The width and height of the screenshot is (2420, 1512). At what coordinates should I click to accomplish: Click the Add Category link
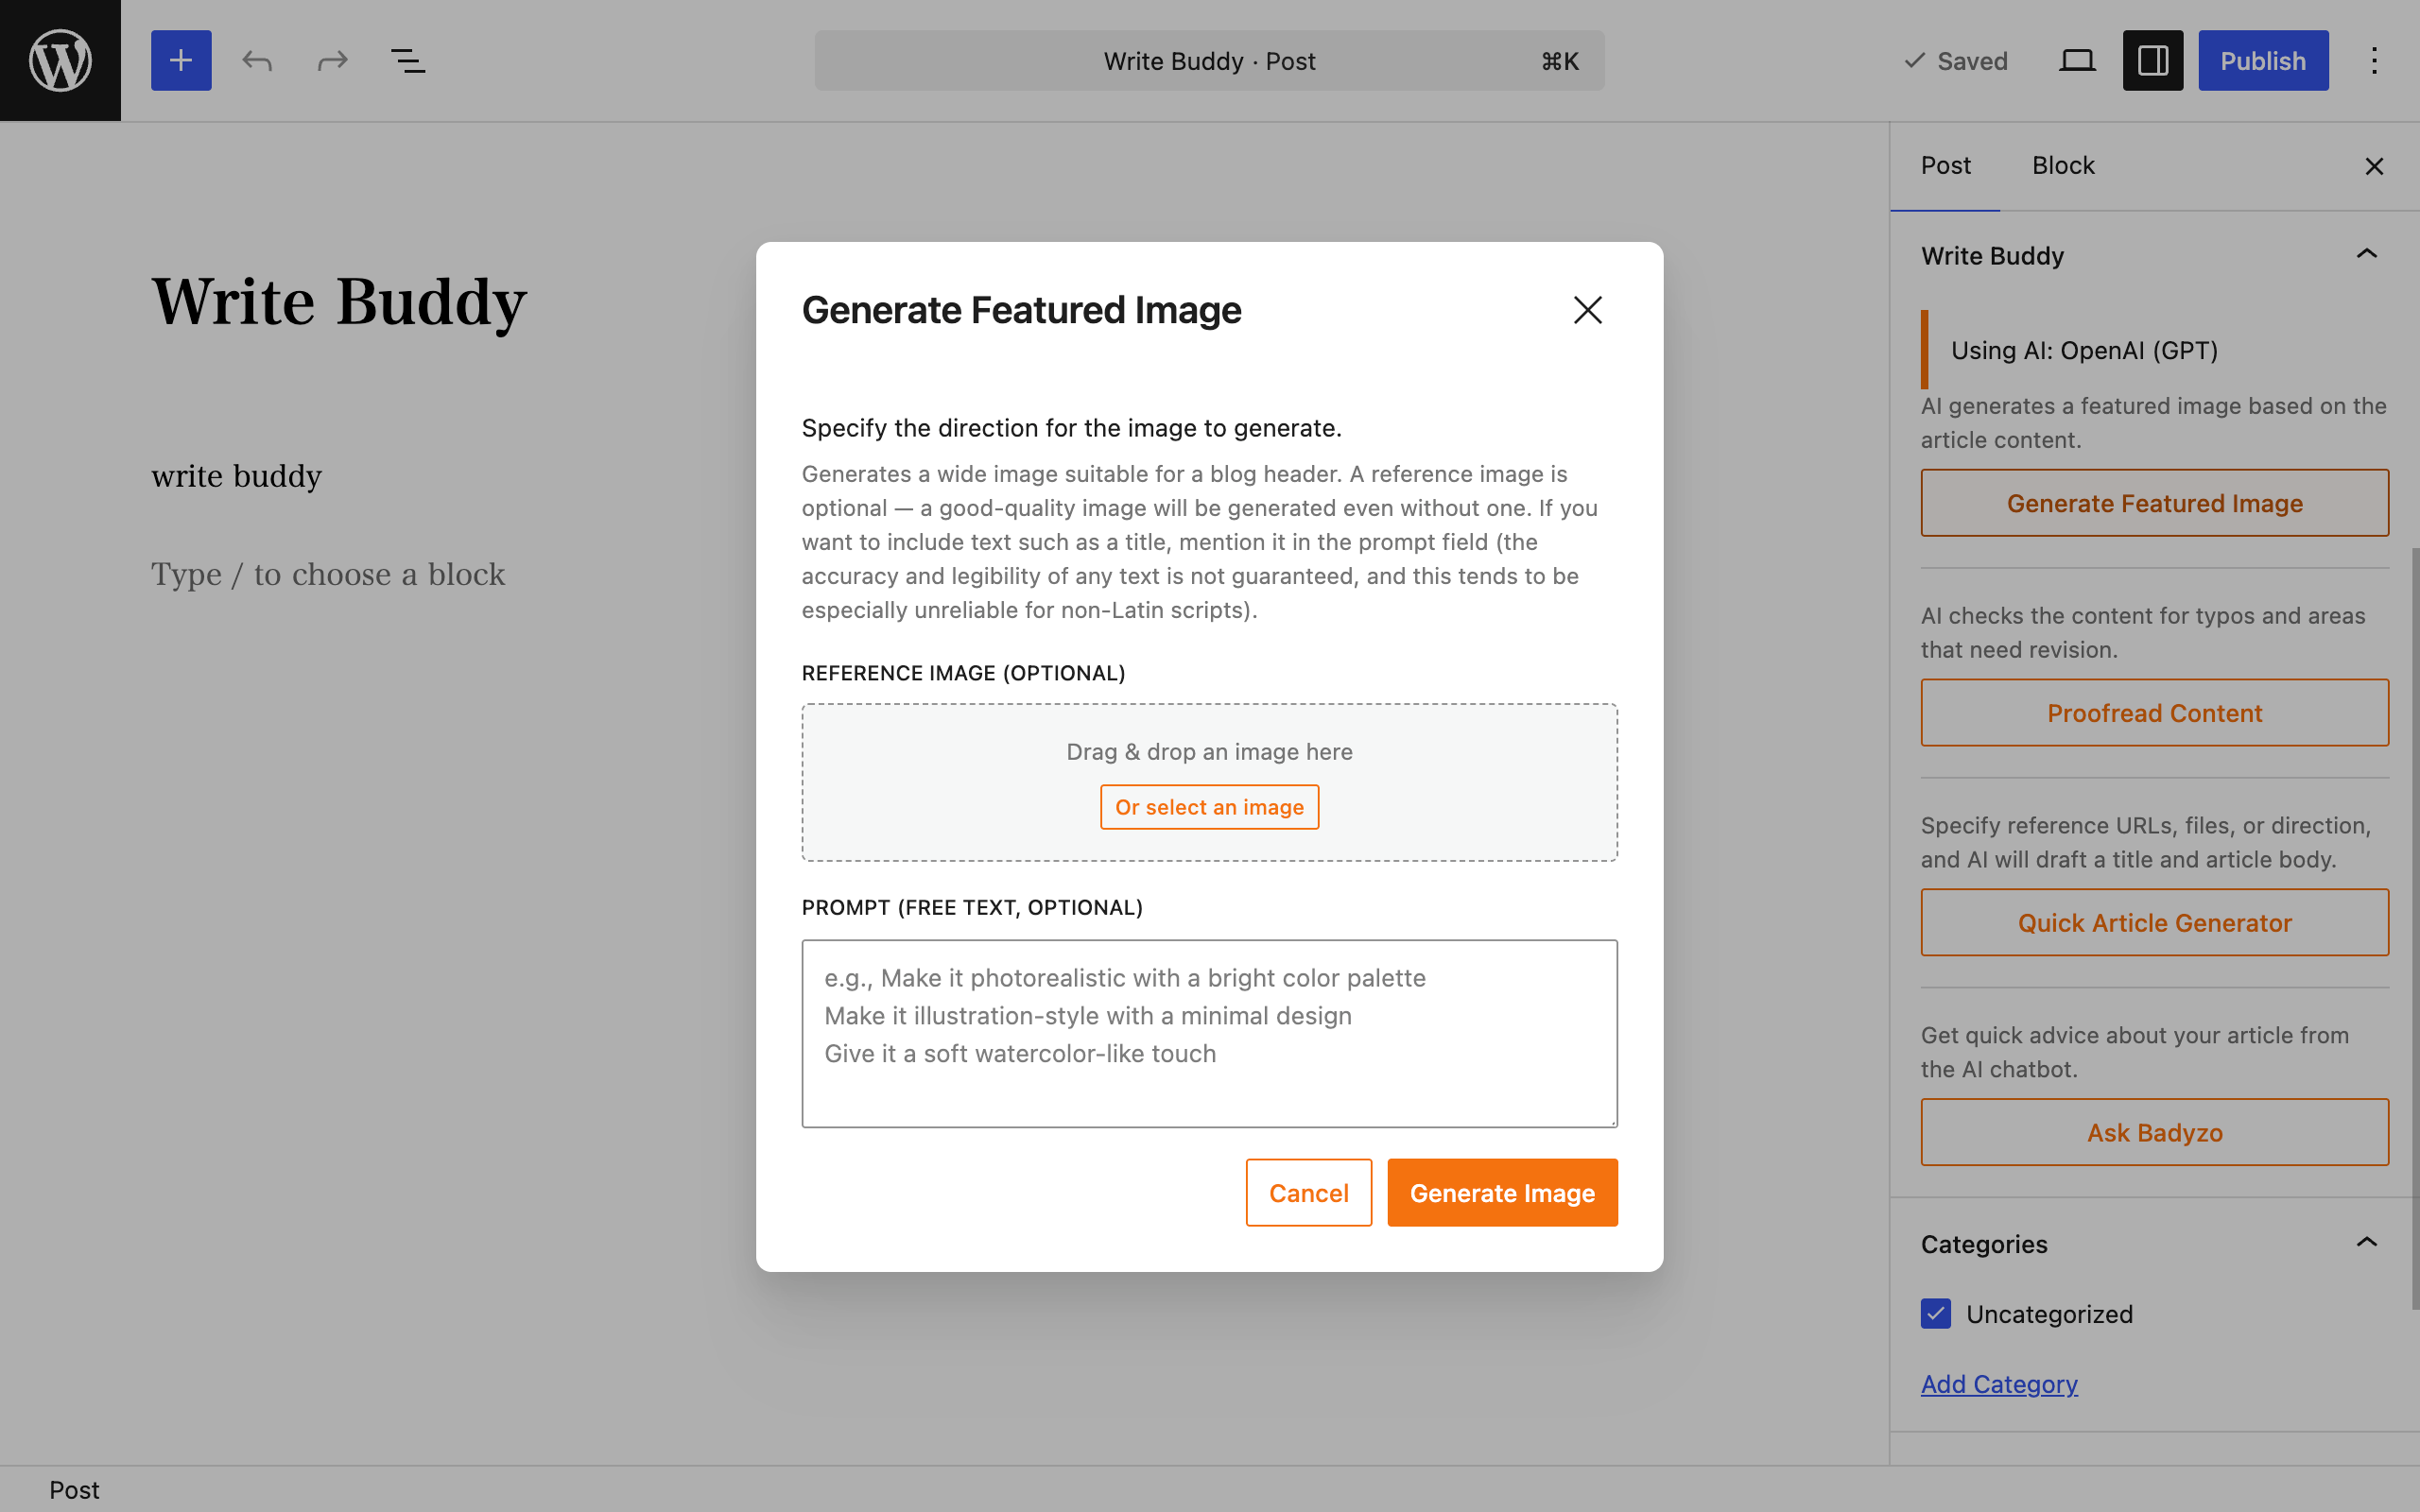[1999, 1384]
